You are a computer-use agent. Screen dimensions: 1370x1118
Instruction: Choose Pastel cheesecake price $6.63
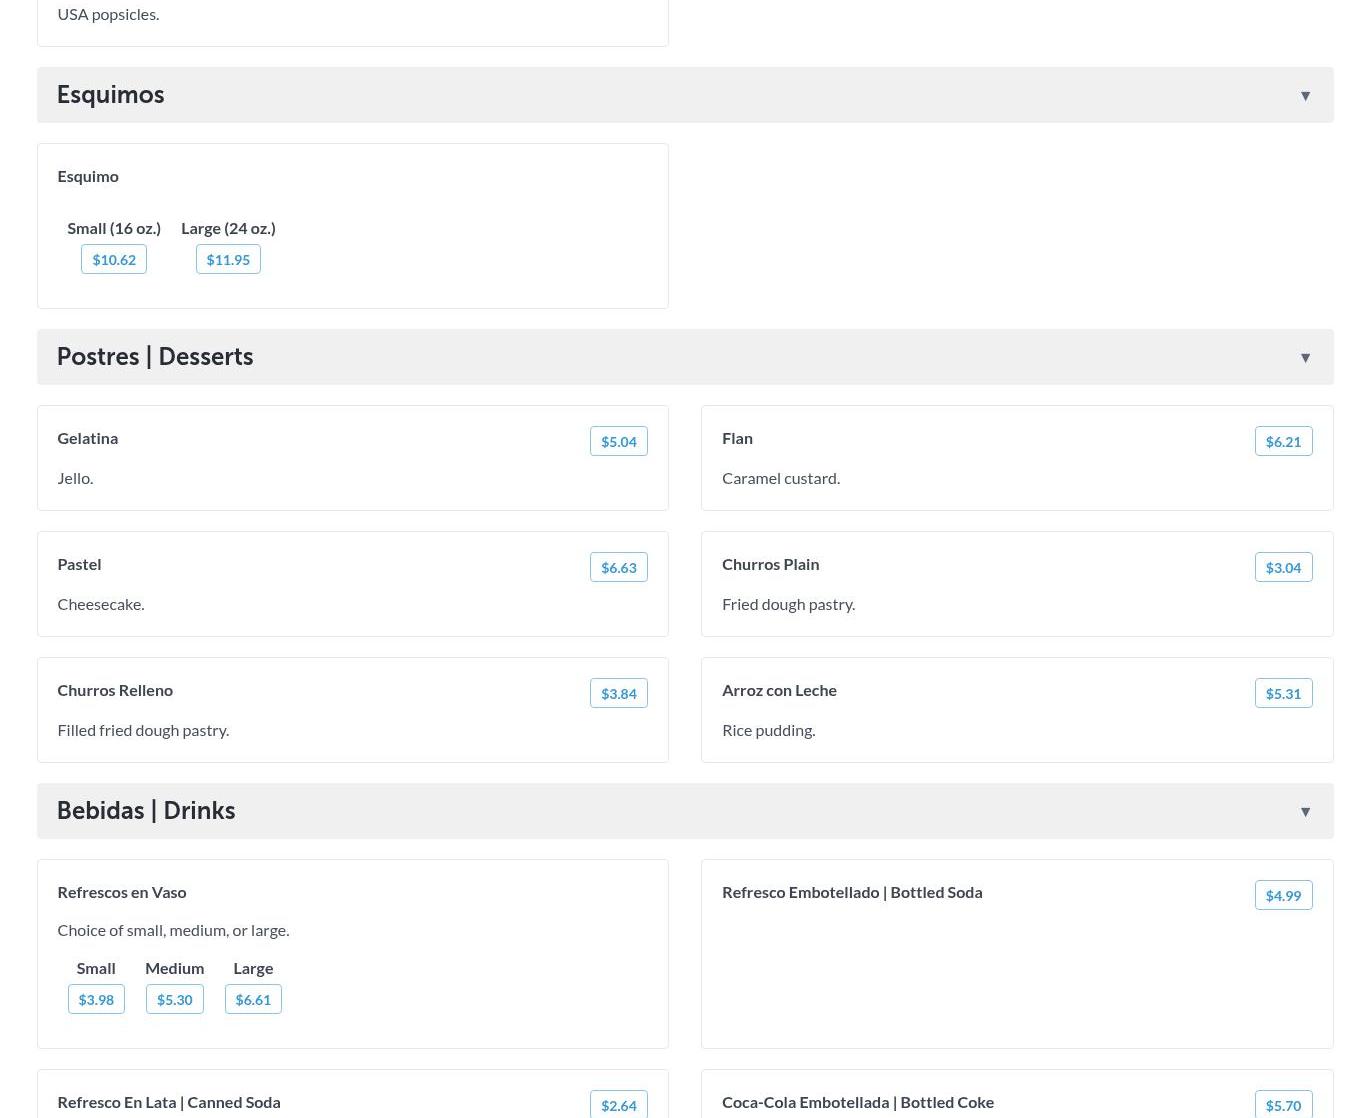click(x=618, y=568)
